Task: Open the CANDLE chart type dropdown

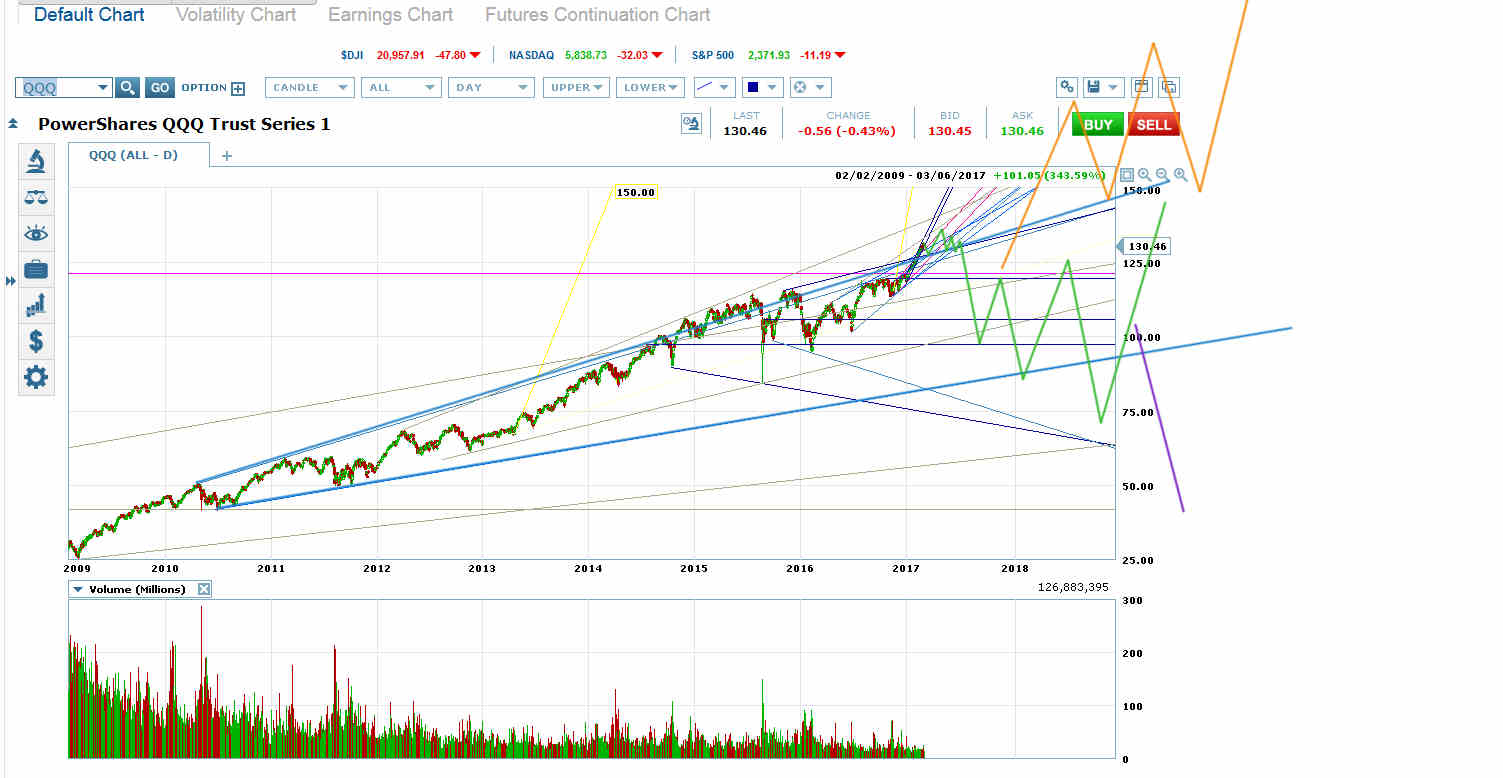Action: coord(310,88)
